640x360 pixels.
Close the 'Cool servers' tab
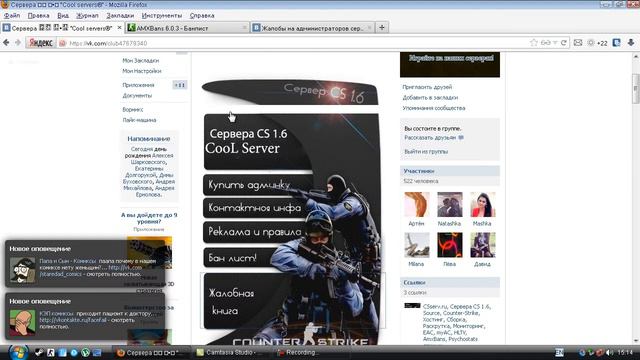click(x=119, y=28)
